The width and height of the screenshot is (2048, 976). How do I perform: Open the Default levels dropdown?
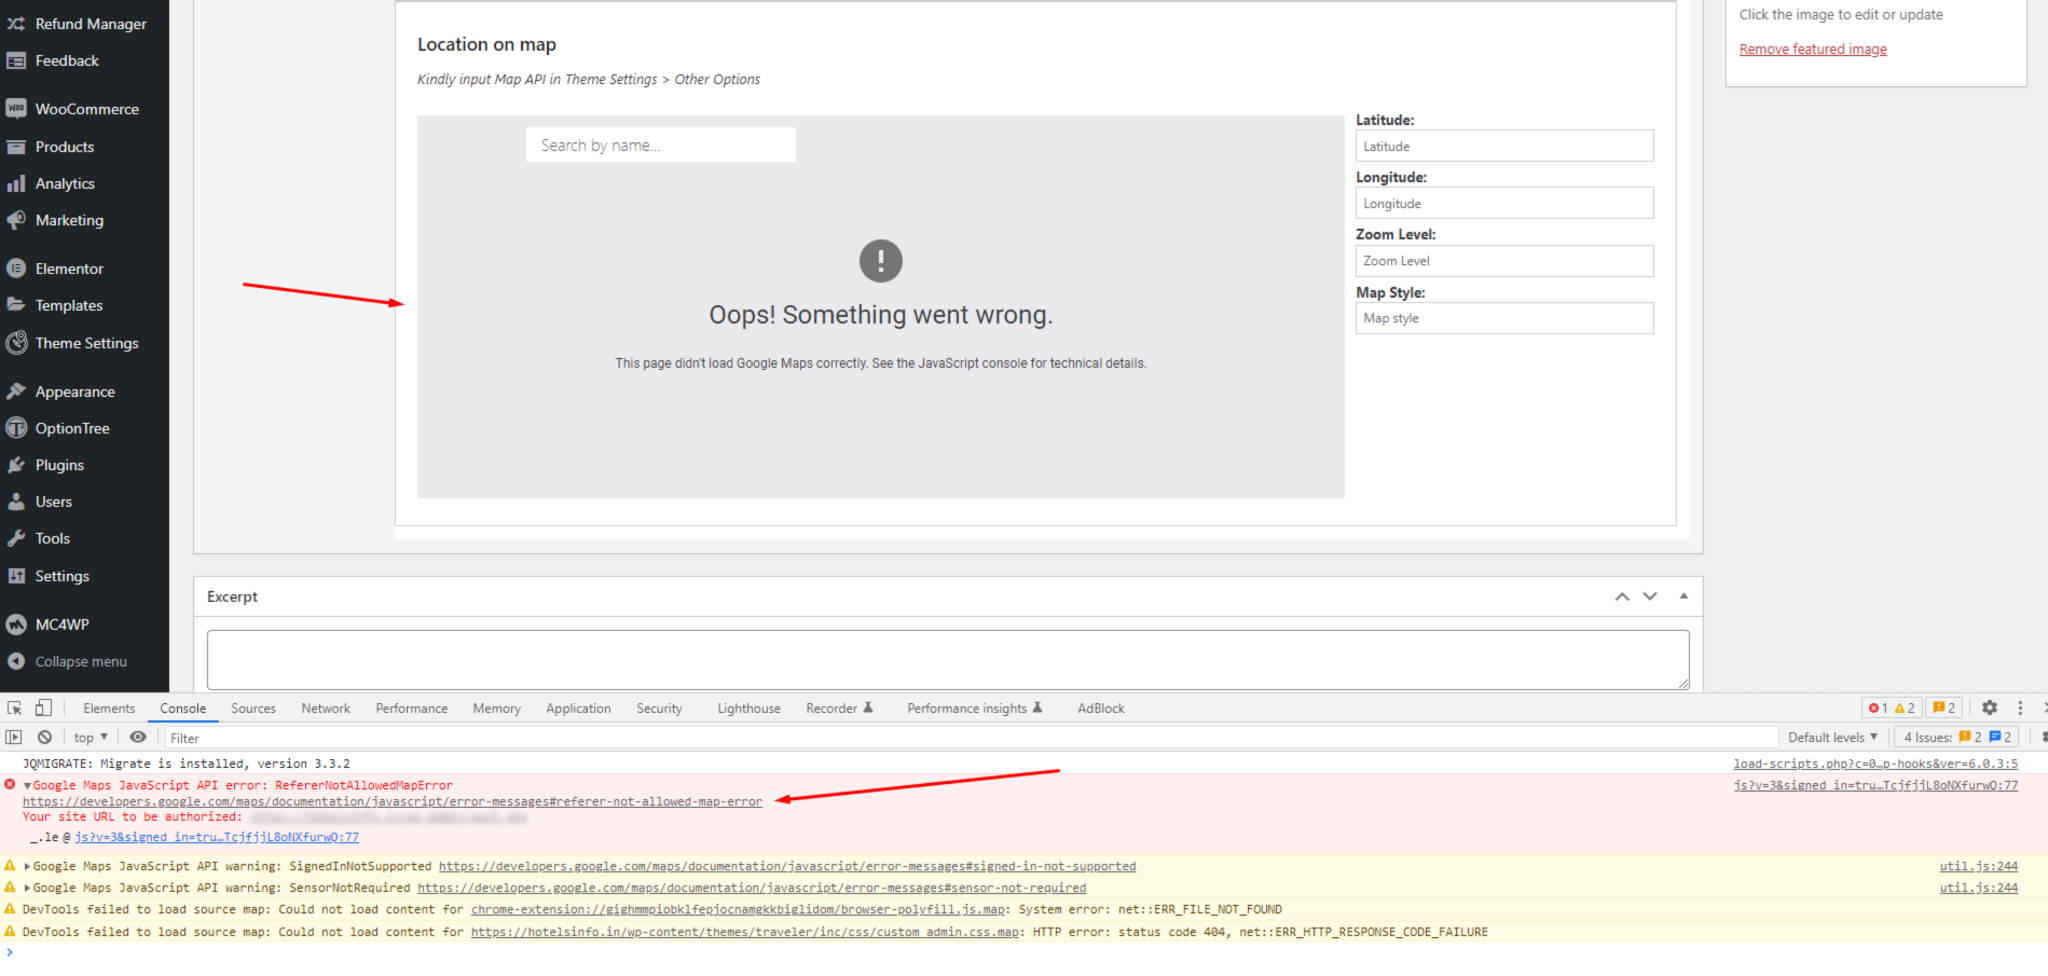1832,737
